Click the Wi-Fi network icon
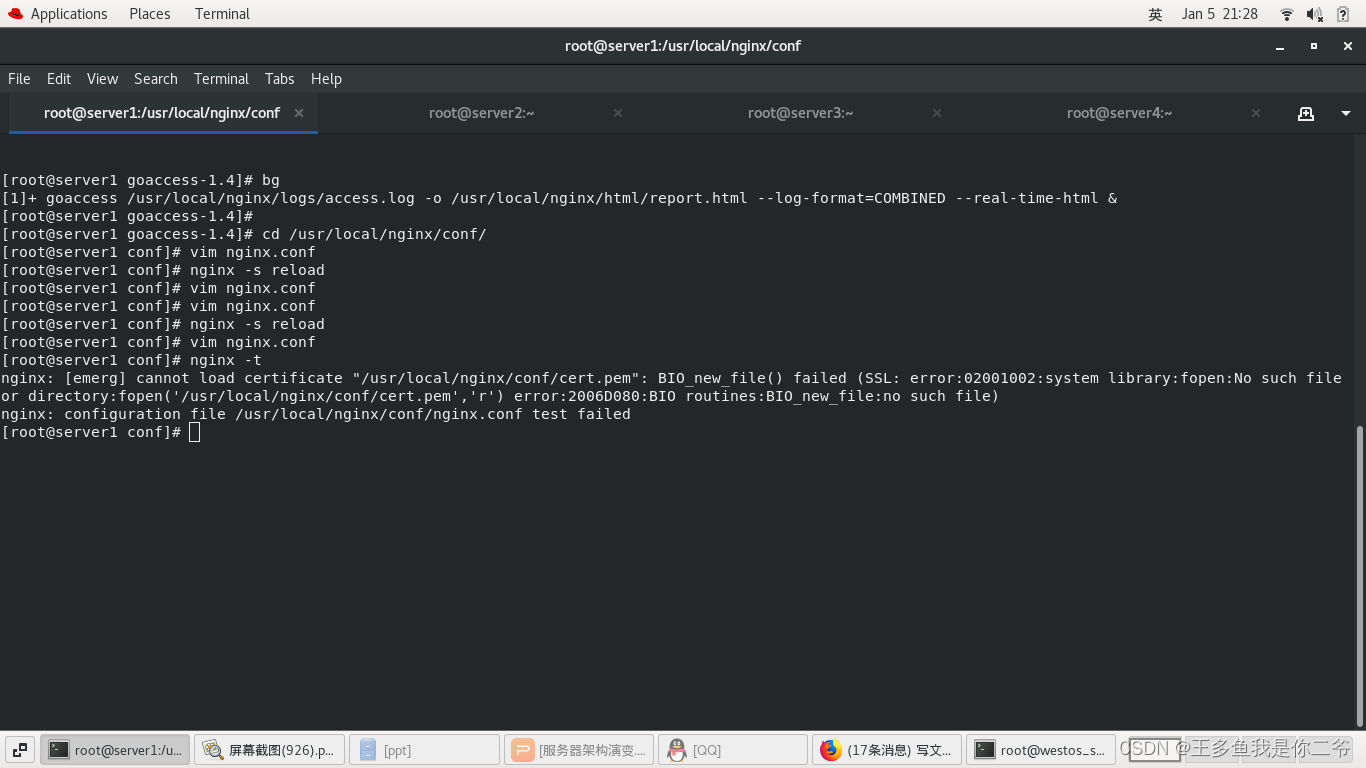 [x=1287, y=14]
